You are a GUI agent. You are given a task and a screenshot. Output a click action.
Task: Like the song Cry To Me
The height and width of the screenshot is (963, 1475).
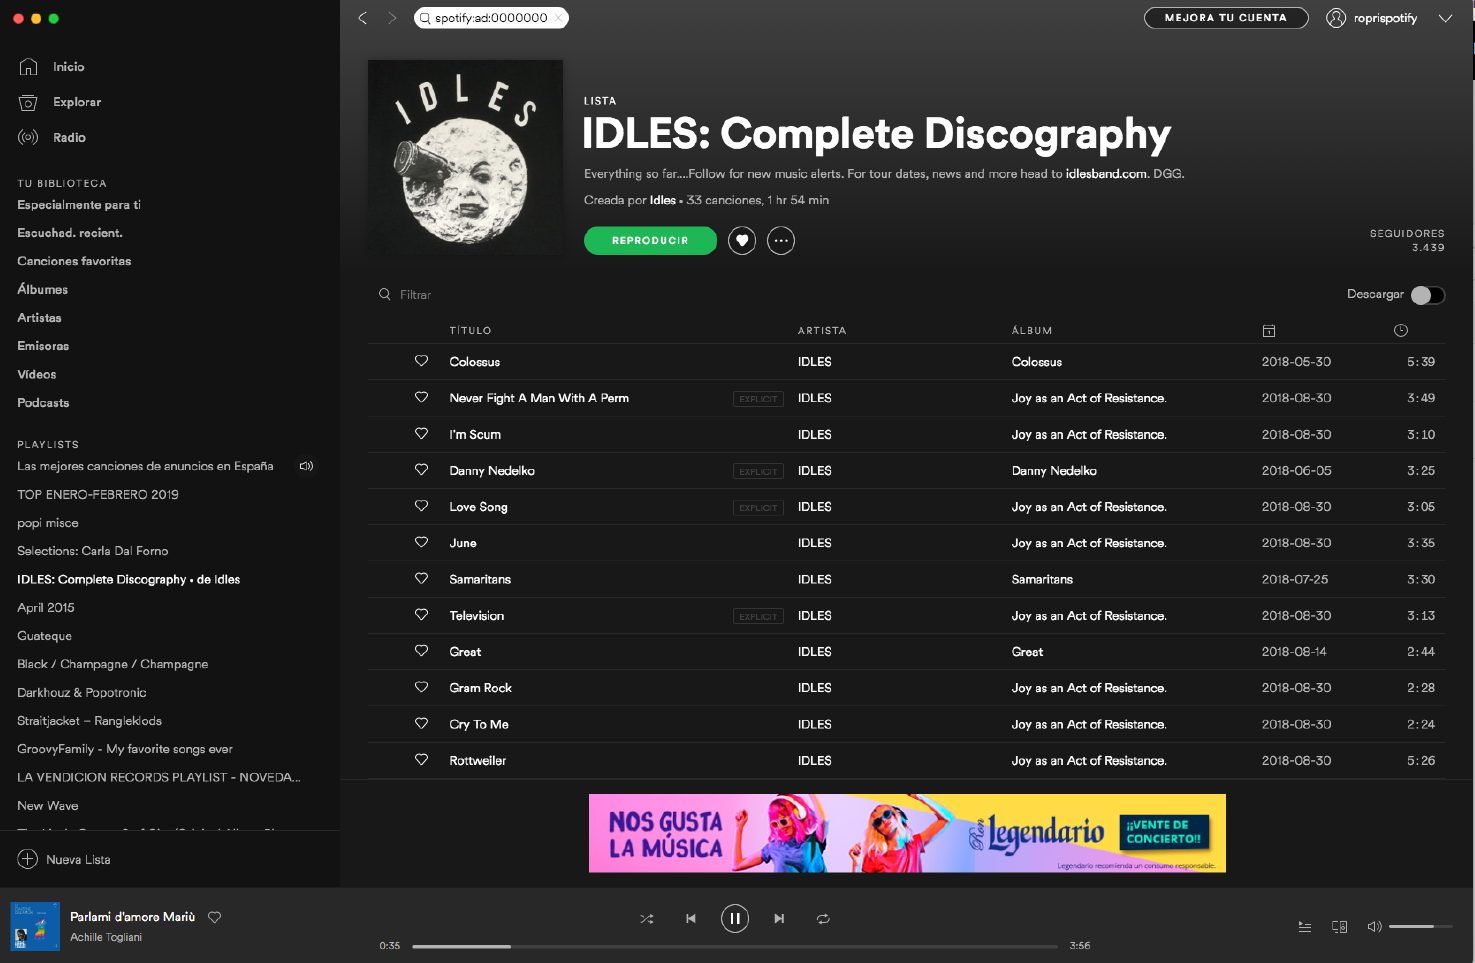421,724
